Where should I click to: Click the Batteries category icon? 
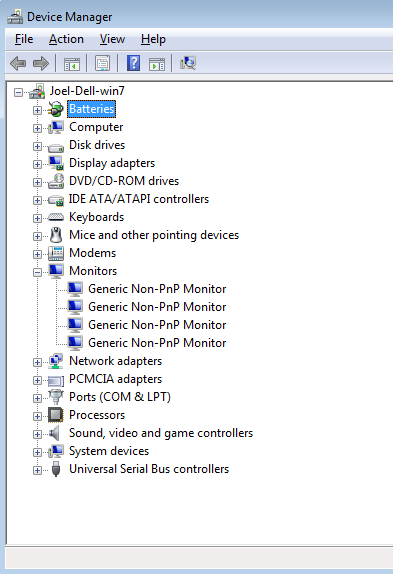coord(56,109)
